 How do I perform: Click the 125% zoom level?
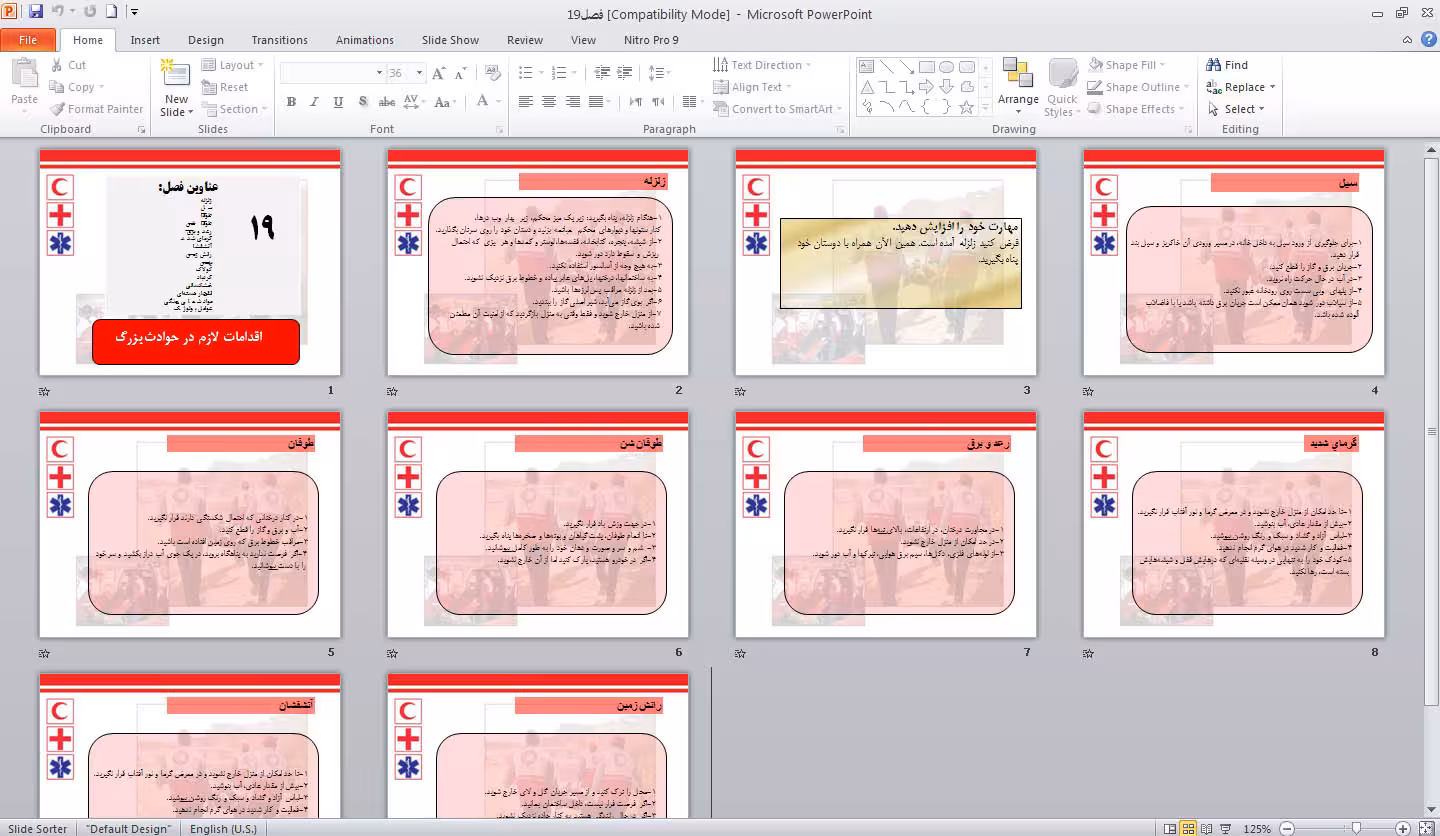click(x=1256, y=829)
